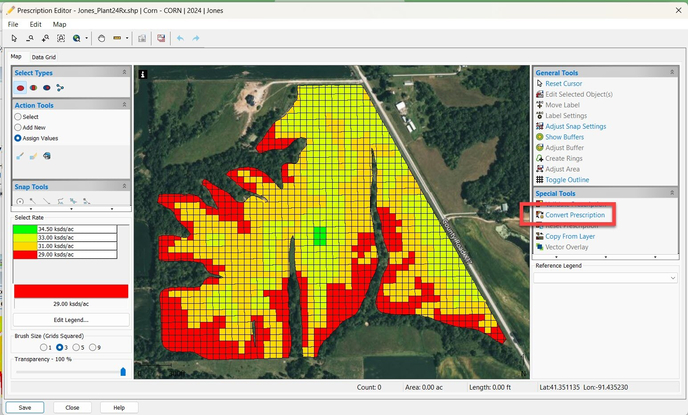Click the undo arrow in toolbar
The height and width of the screenshot is (415, 688).
tap(180, 38)
